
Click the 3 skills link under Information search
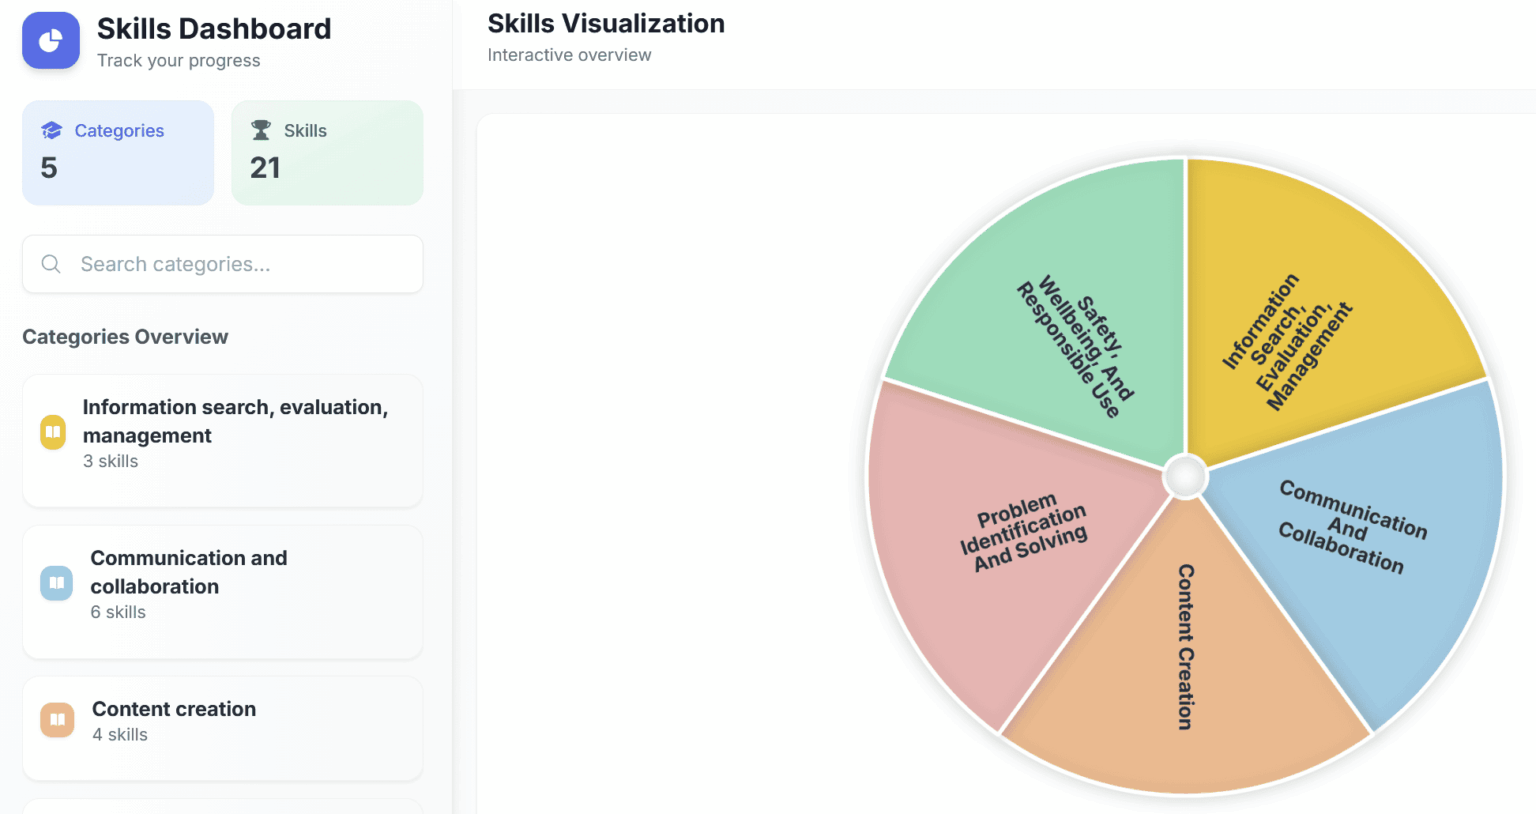(110, 461)
